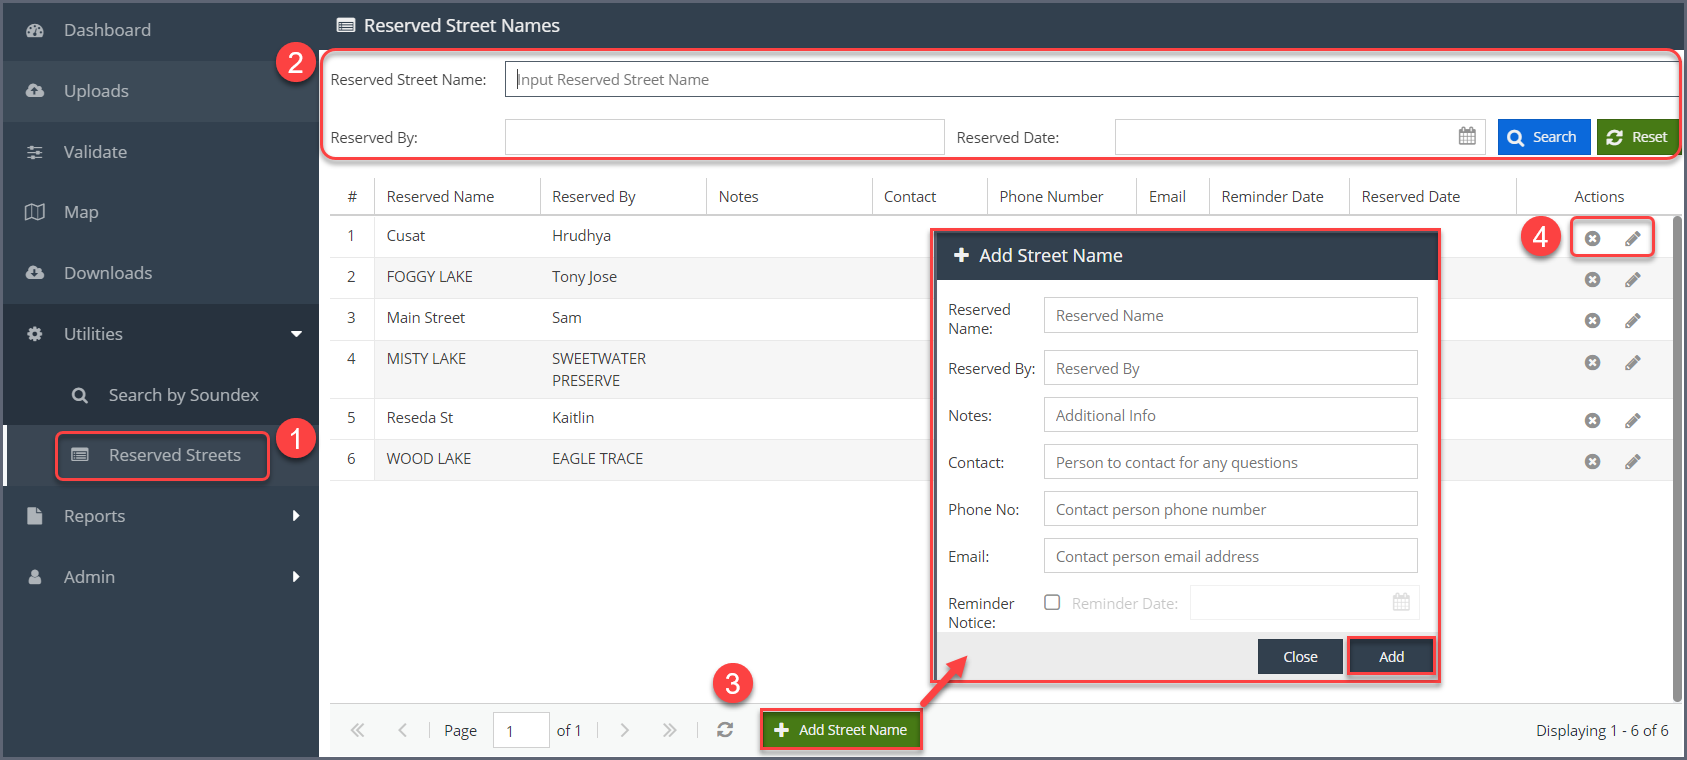Focus the Contact person field

[1230, 462]
